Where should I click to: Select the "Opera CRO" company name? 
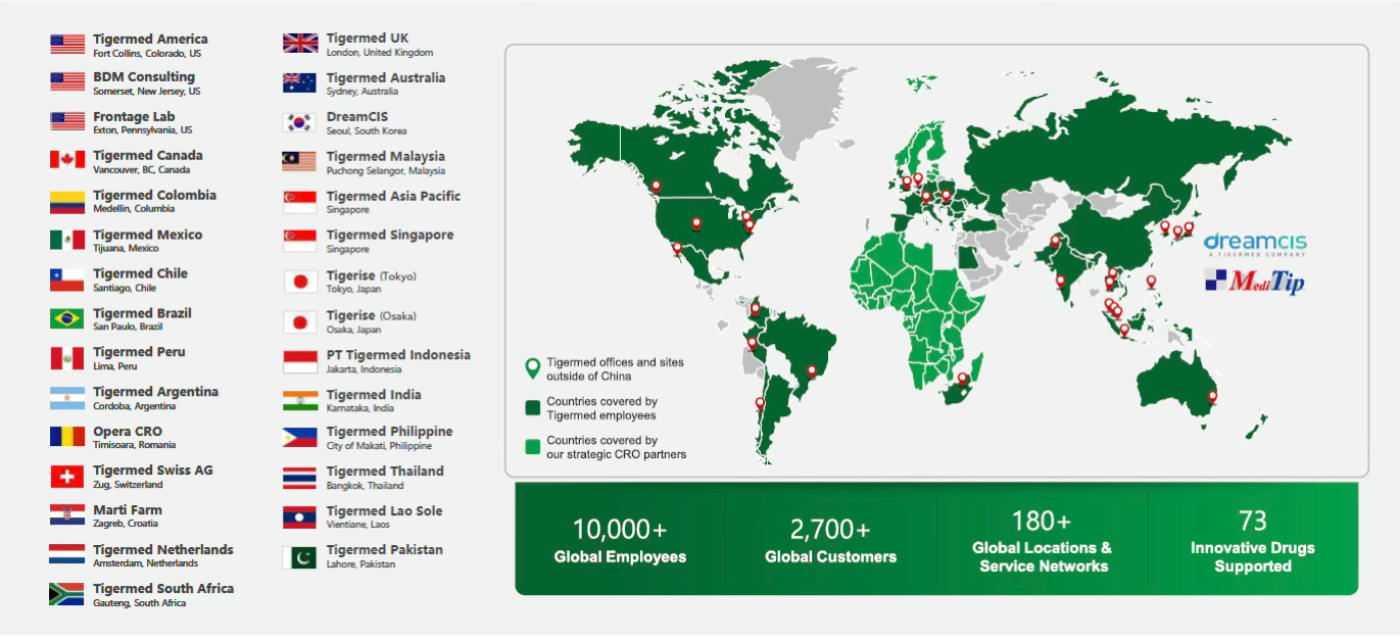point(128,432)
